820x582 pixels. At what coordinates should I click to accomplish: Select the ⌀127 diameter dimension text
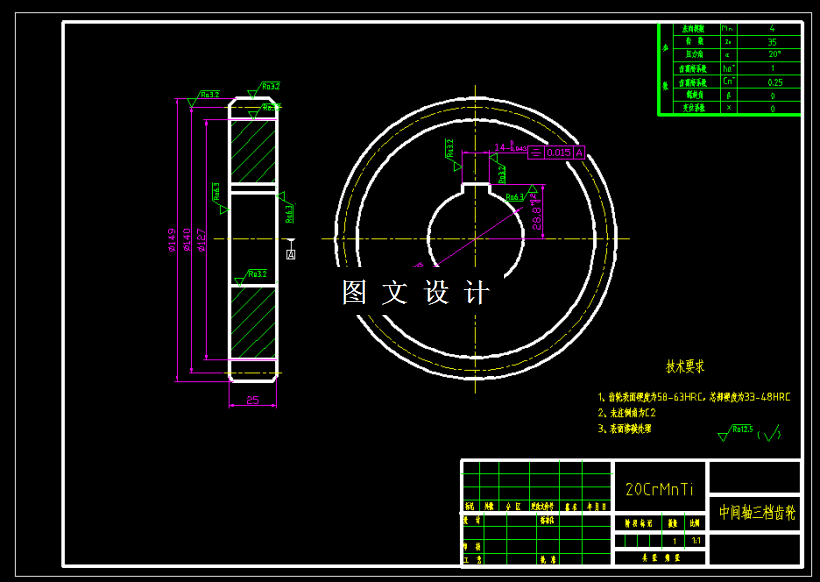click(x=201, y=240)
